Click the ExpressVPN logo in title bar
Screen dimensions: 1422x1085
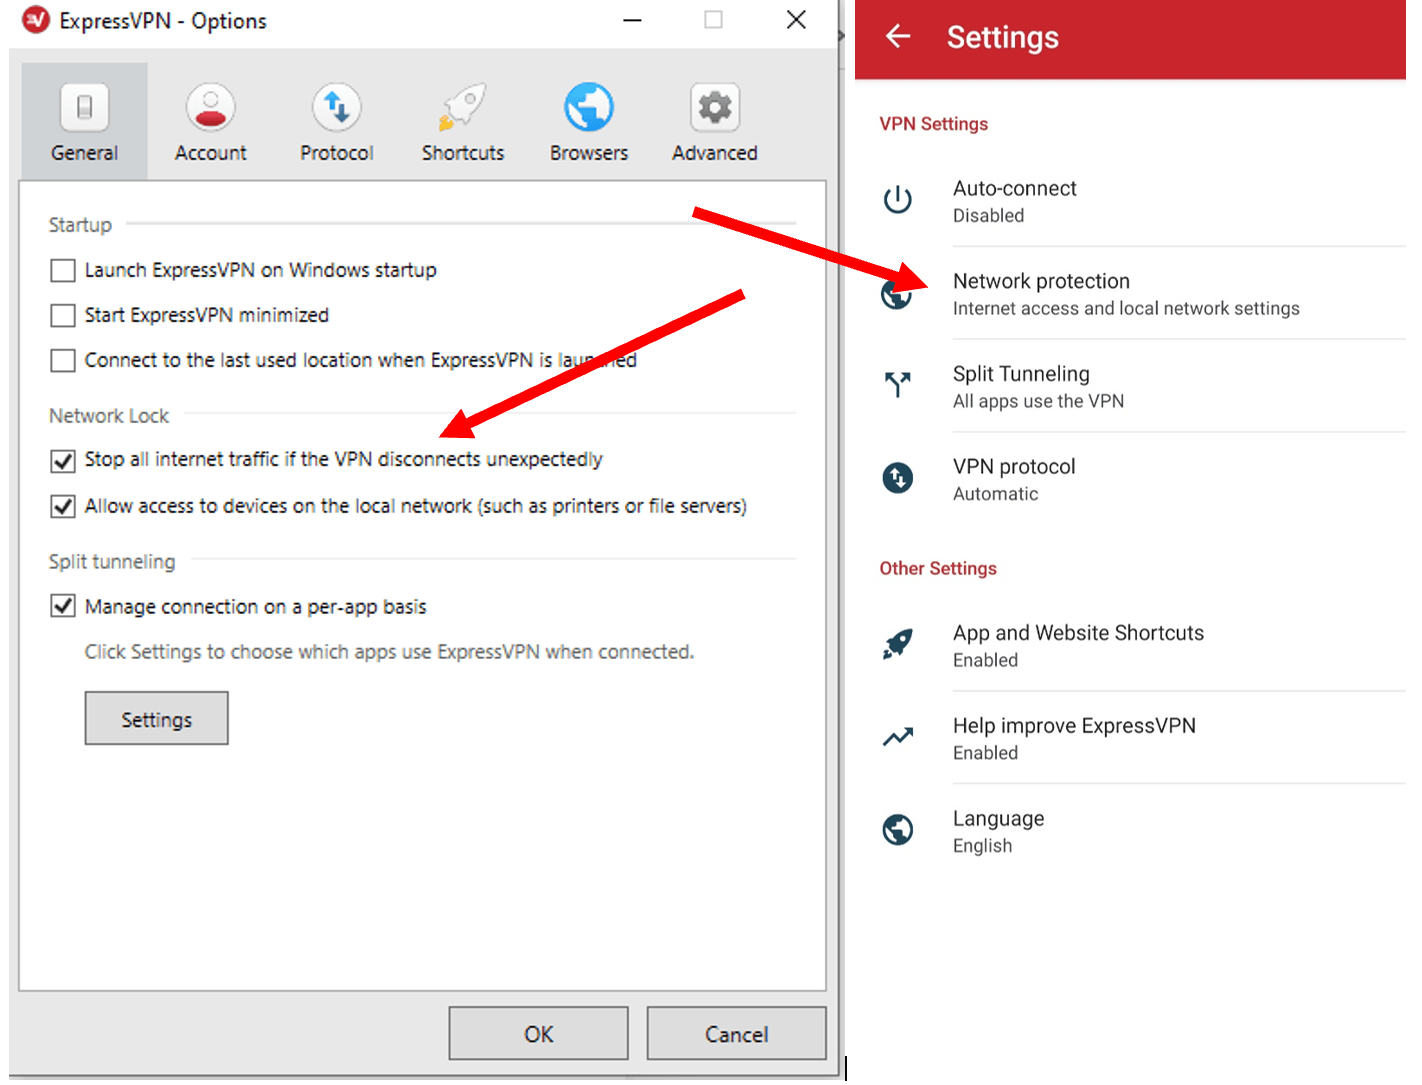[x=36, y=20]
